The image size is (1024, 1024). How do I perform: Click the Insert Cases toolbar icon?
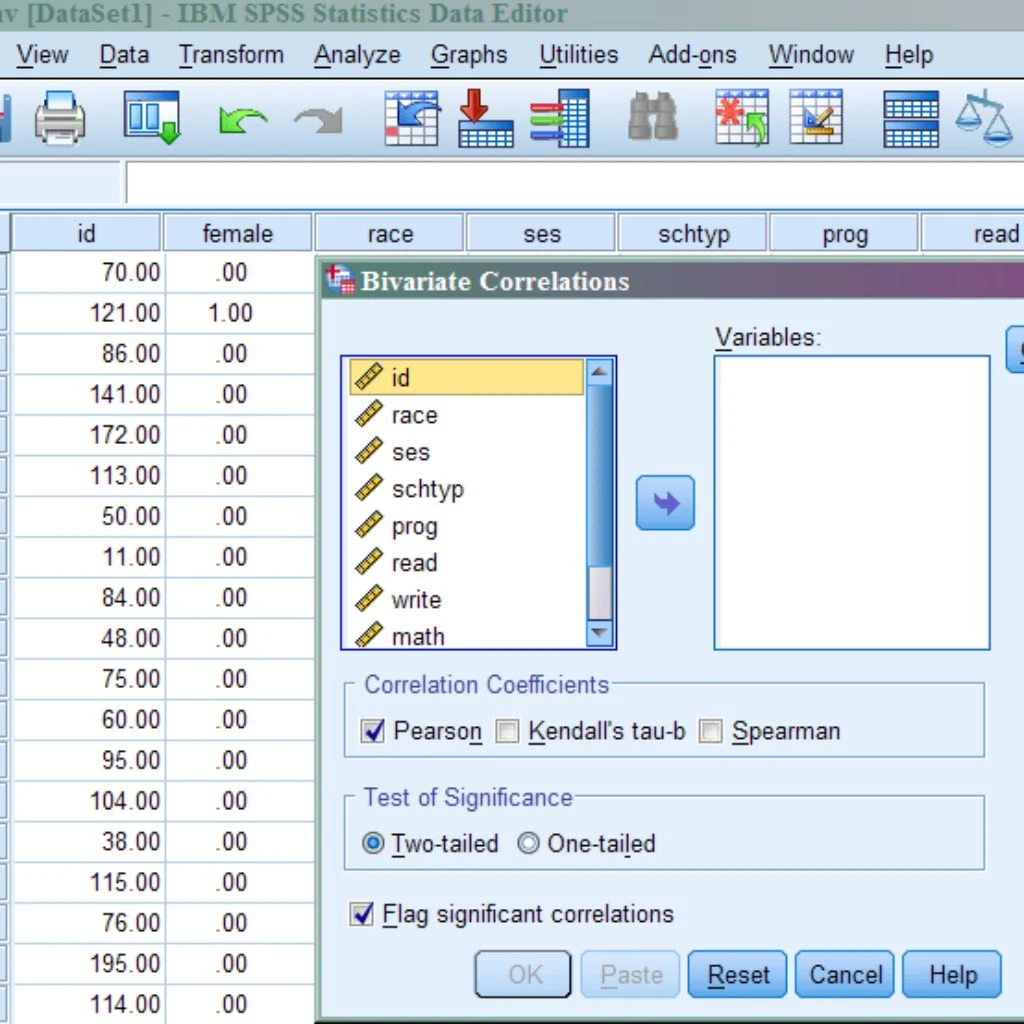741,118
